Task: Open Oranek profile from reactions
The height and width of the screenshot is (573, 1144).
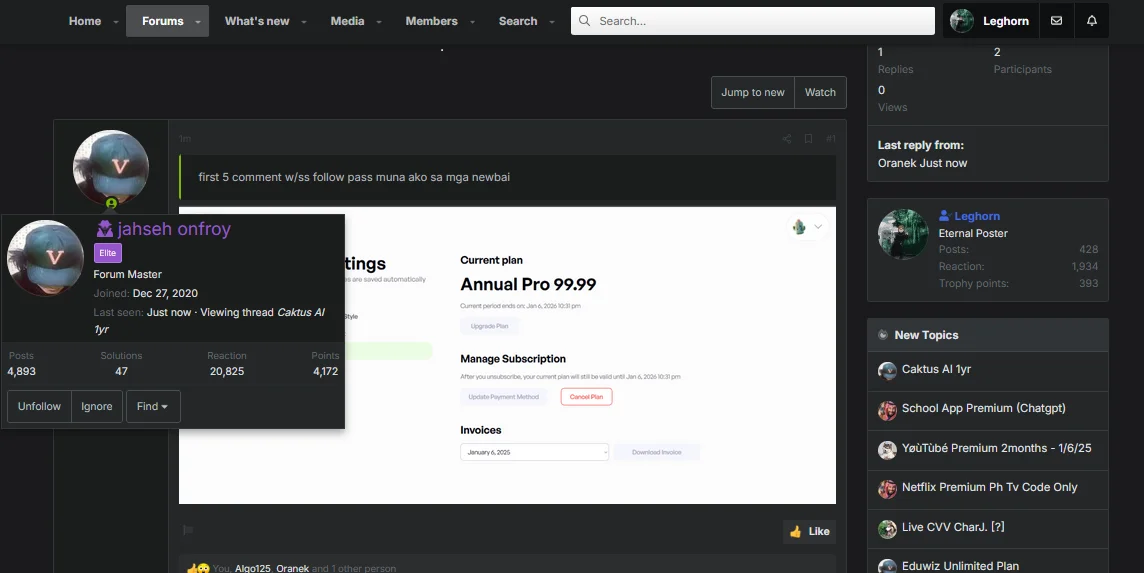Action: click(x=293, y=568)
